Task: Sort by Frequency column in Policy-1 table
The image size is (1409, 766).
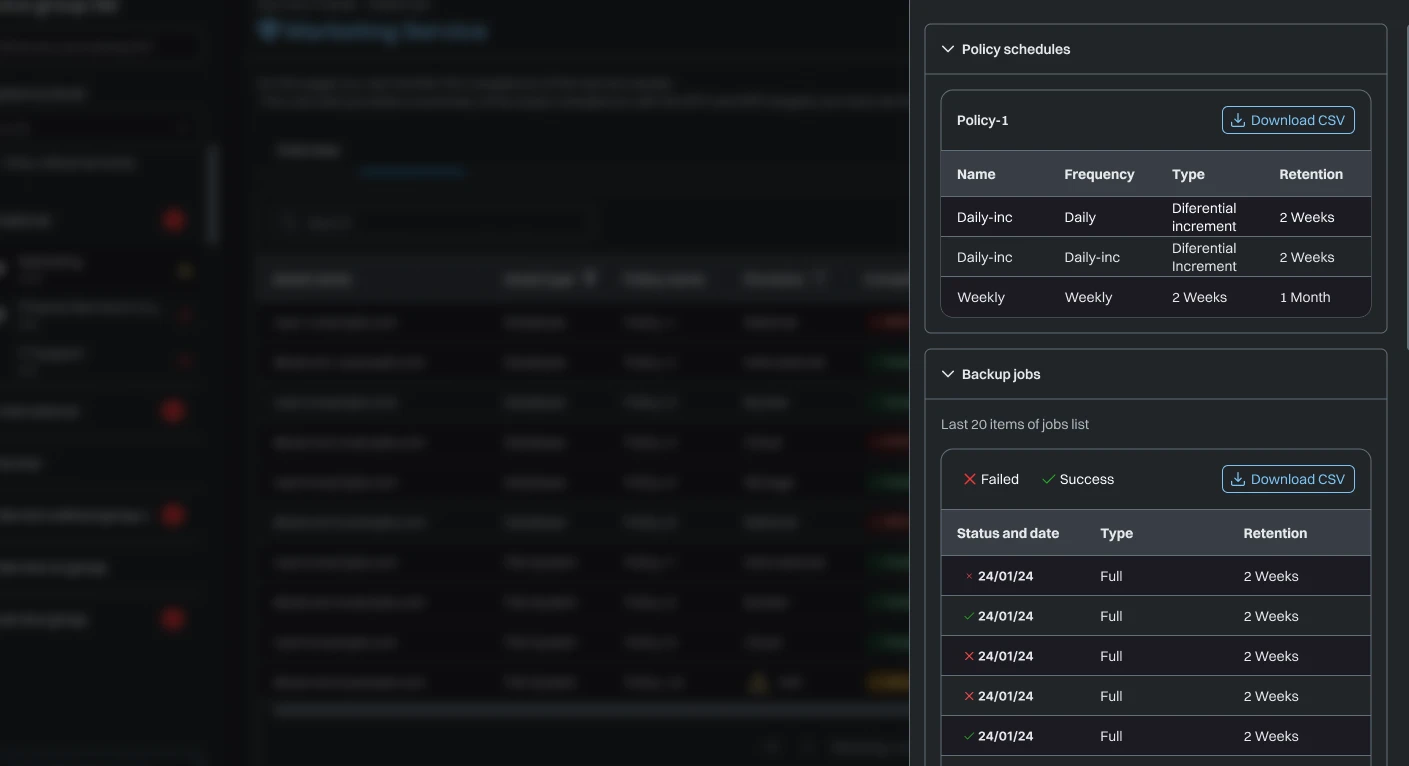Action: coord(1098,174)
